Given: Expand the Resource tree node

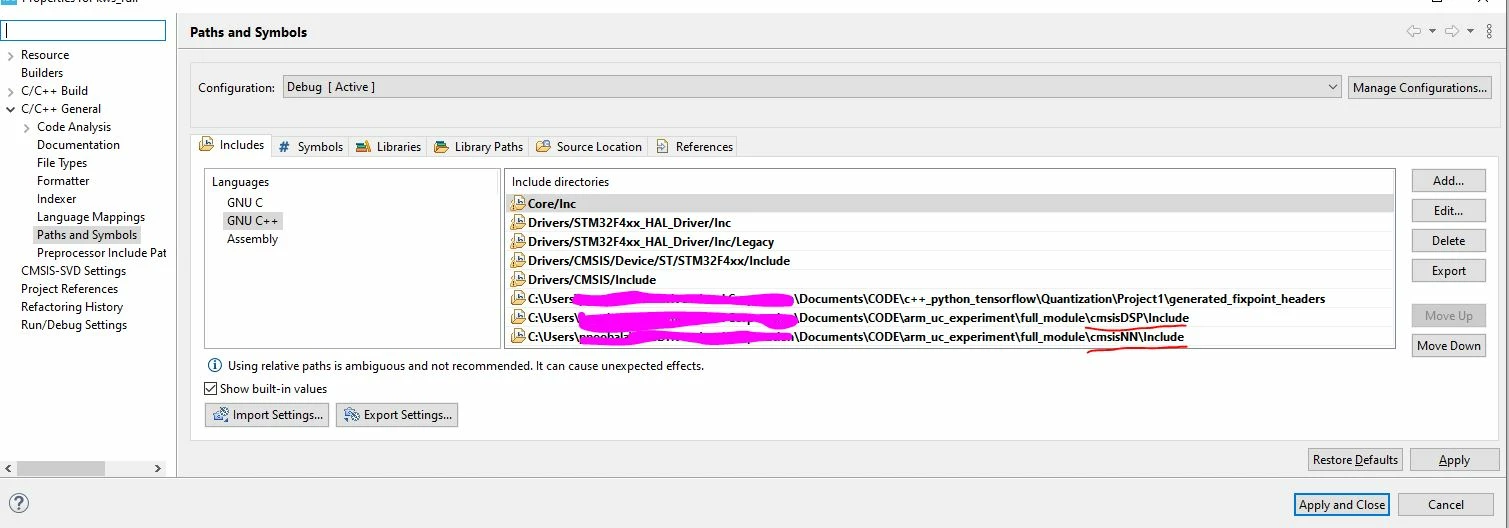Looking at the screenshot, I should (10, 55).
